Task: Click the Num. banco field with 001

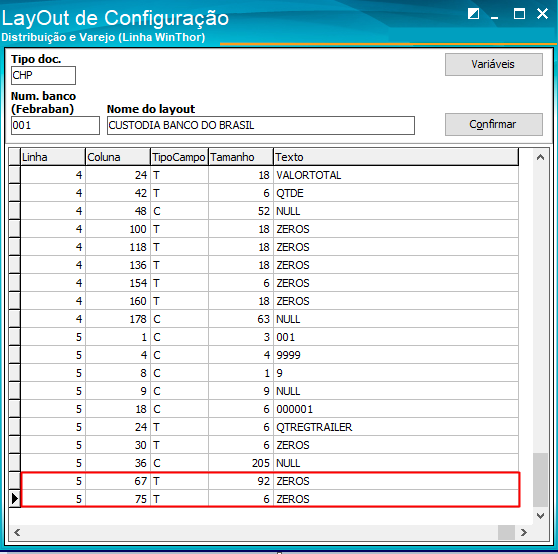Action: click(x=55, y=125)
